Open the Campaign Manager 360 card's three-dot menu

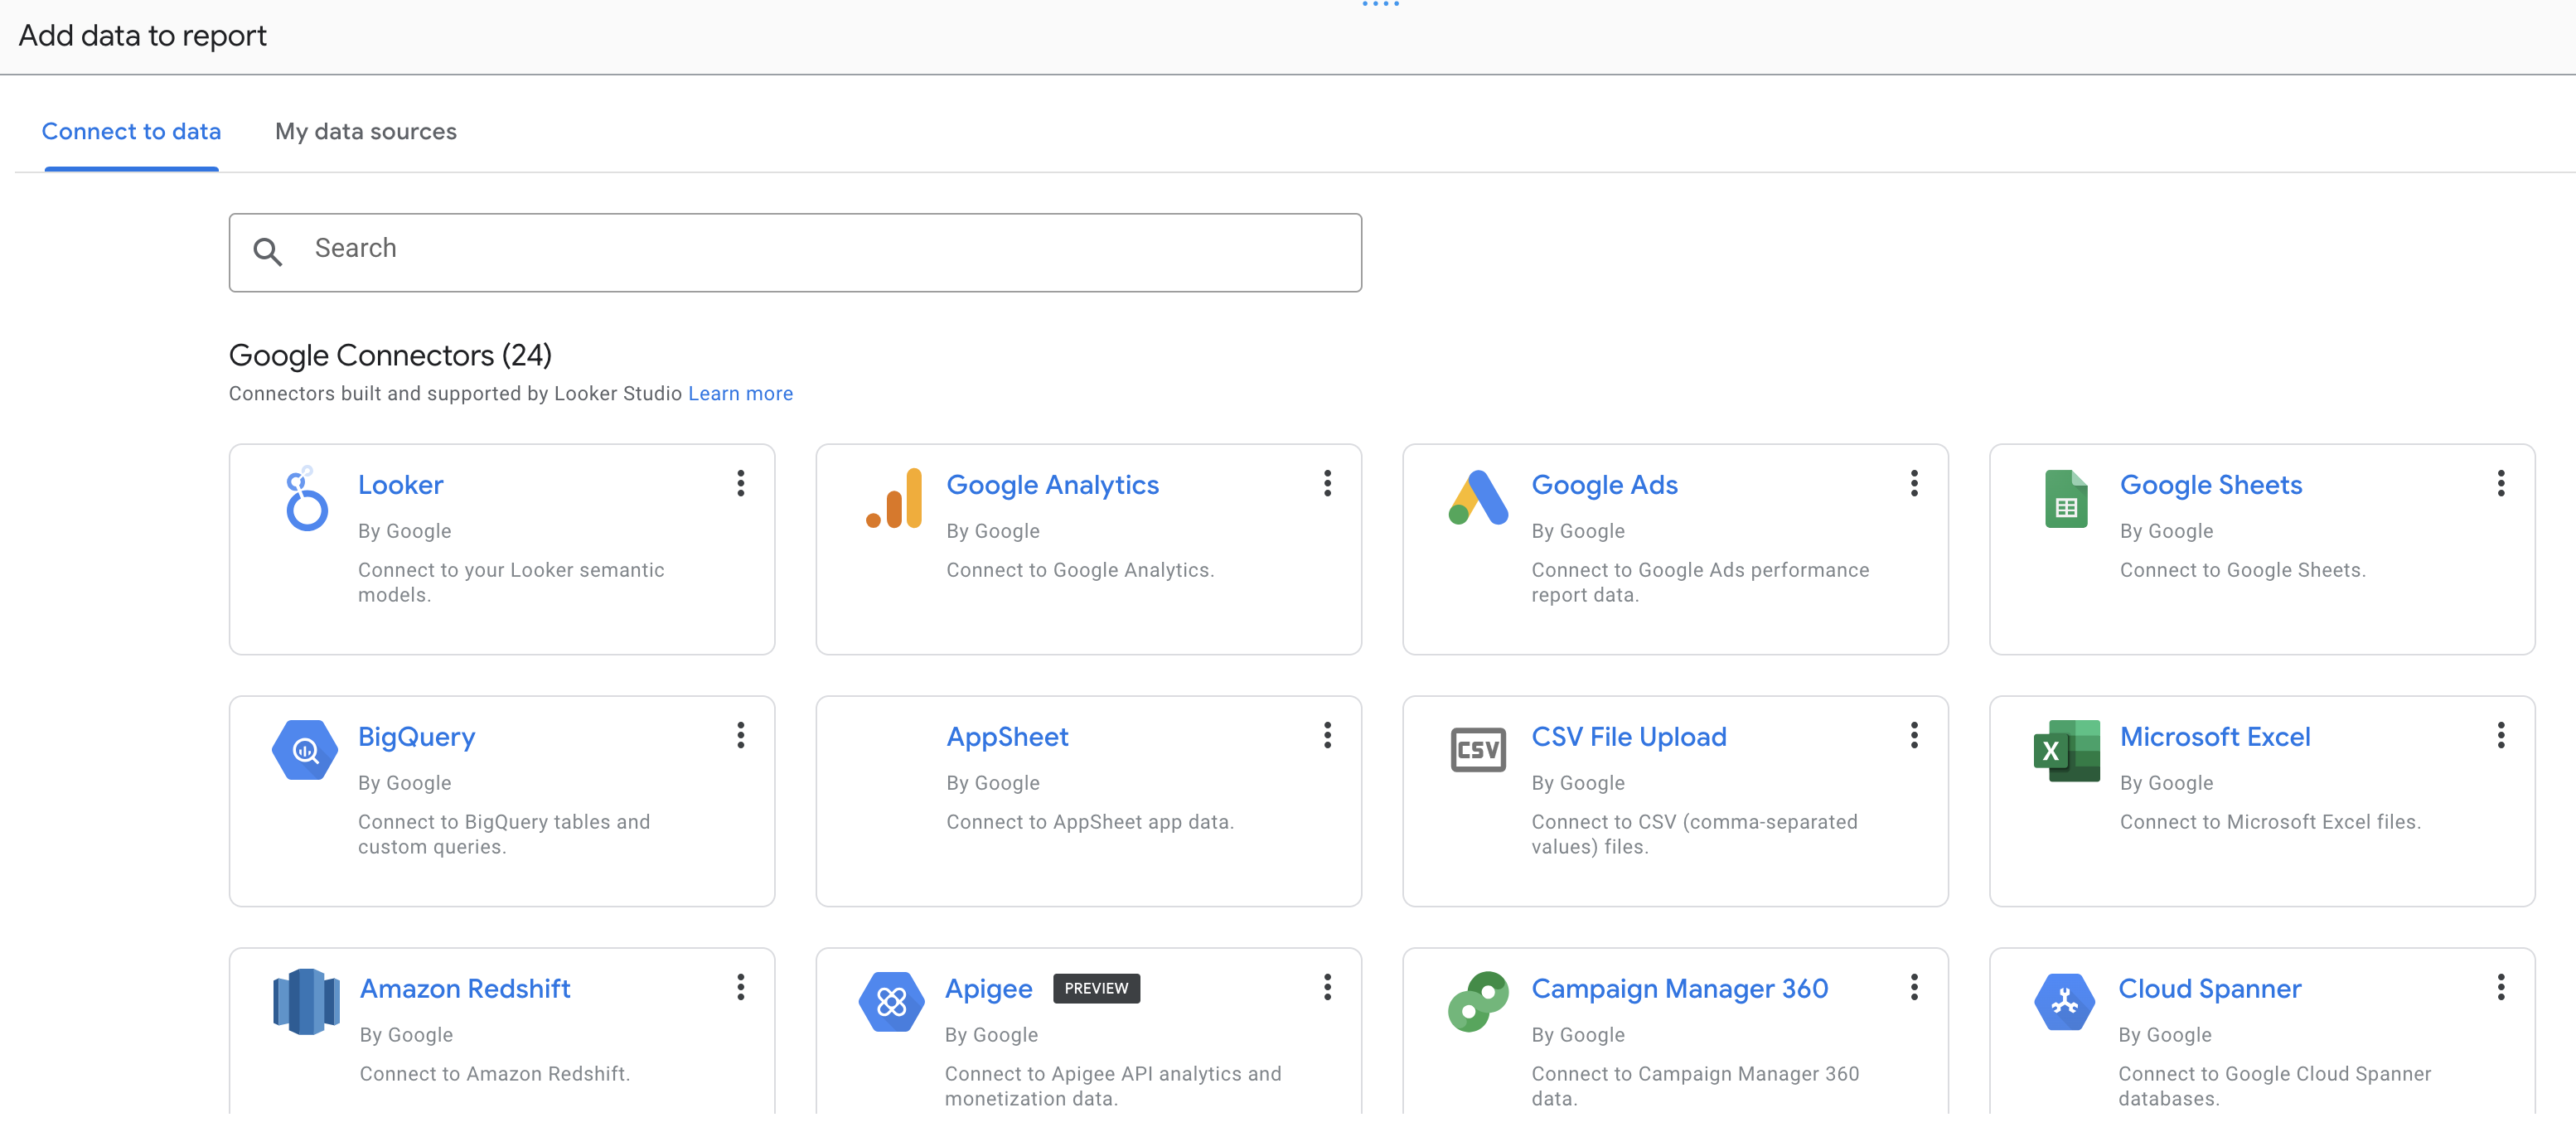1914,987
